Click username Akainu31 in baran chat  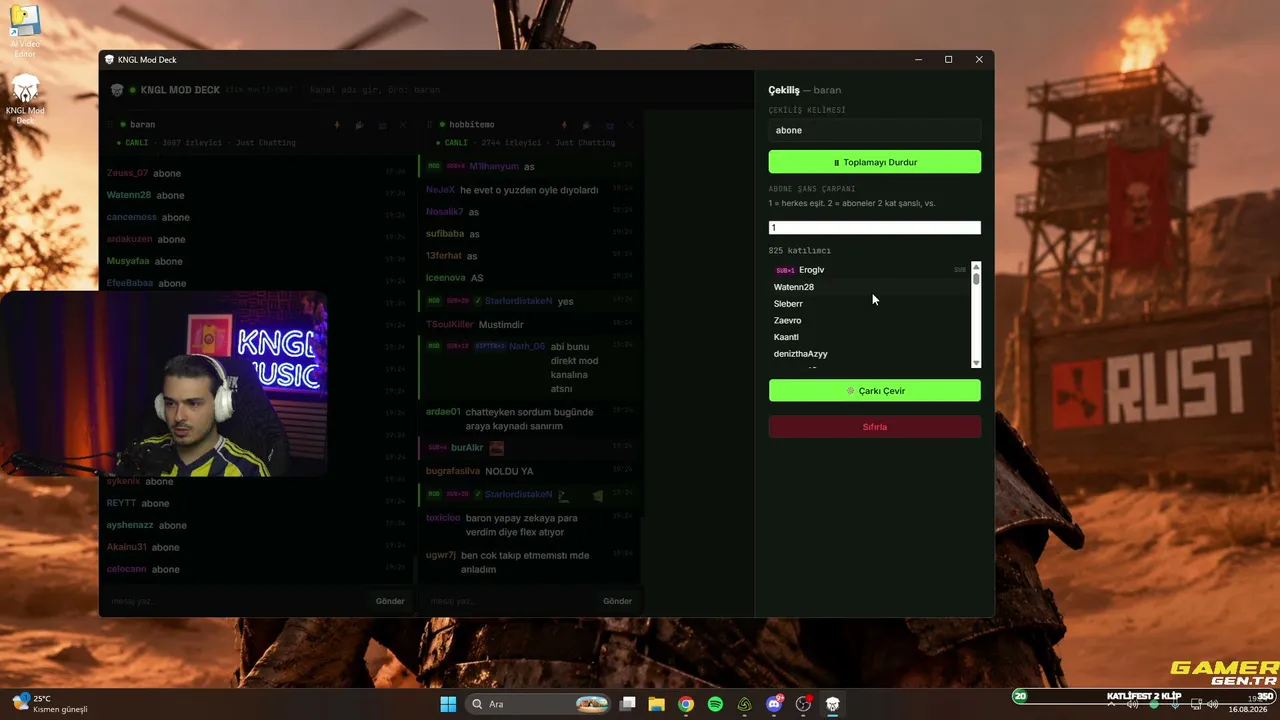[127, 547]
